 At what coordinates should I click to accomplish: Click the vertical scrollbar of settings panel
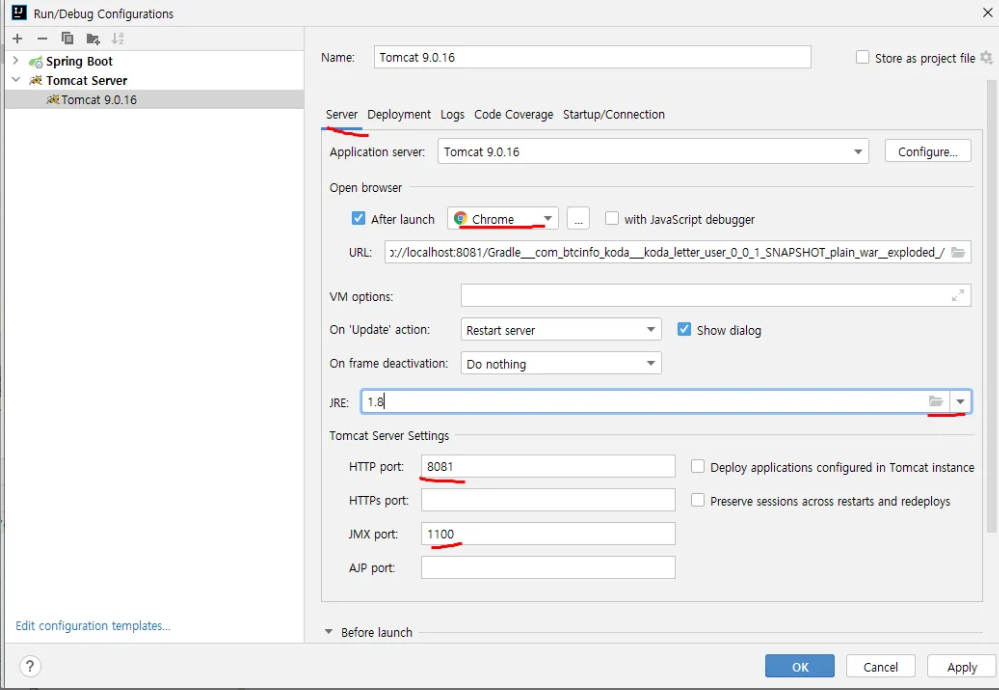tap(991, 306)
